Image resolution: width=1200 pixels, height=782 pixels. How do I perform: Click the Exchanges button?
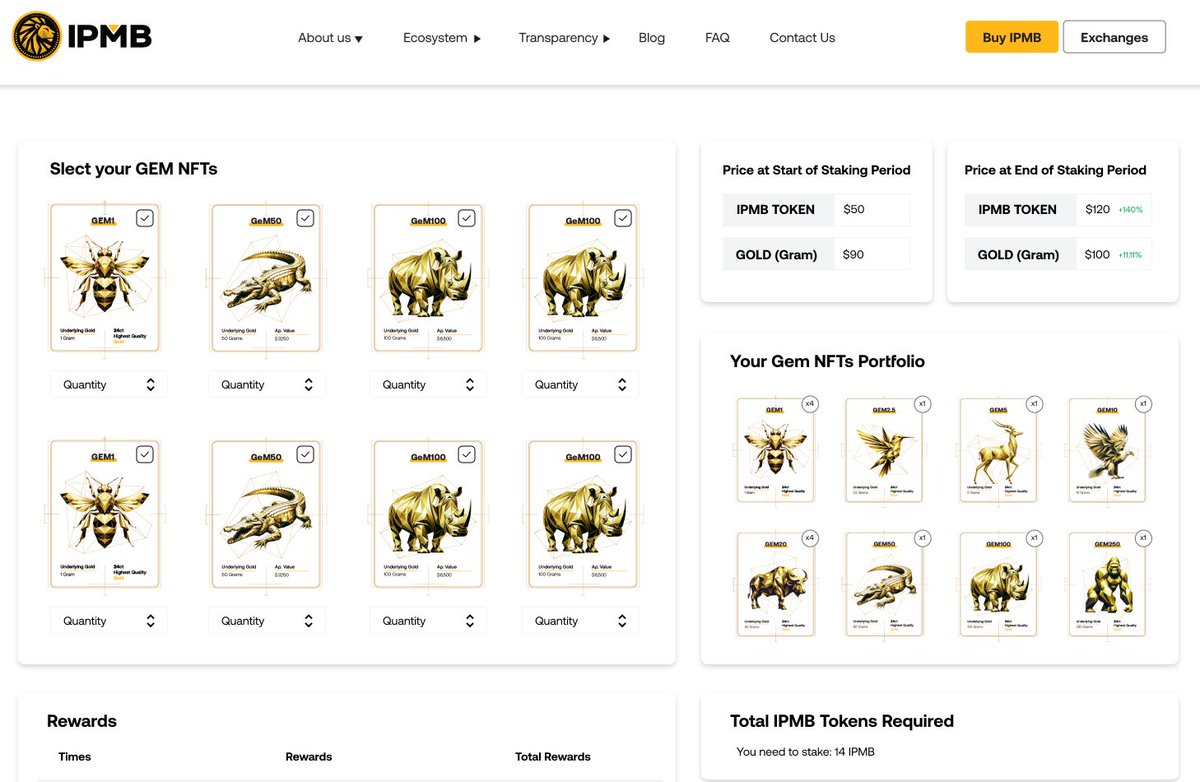pos(1114,37)
